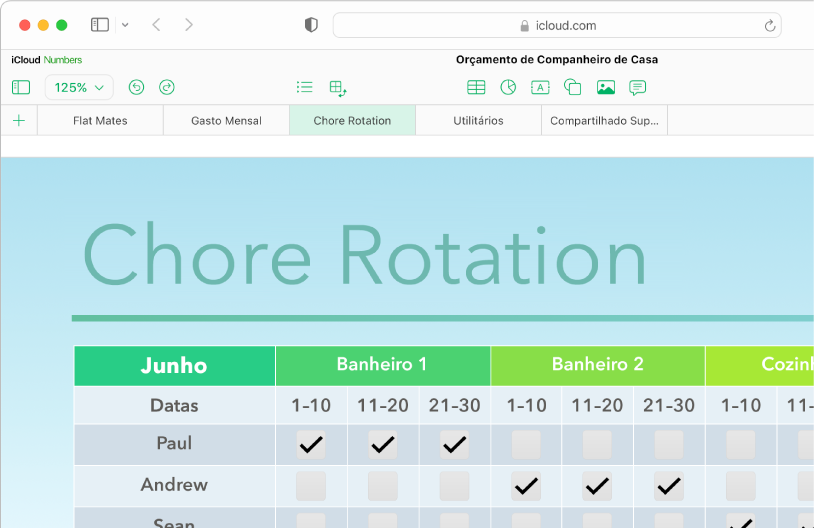Click the iCloud link in header
Viewport: 814px width, 529px height.
point(26,60)
